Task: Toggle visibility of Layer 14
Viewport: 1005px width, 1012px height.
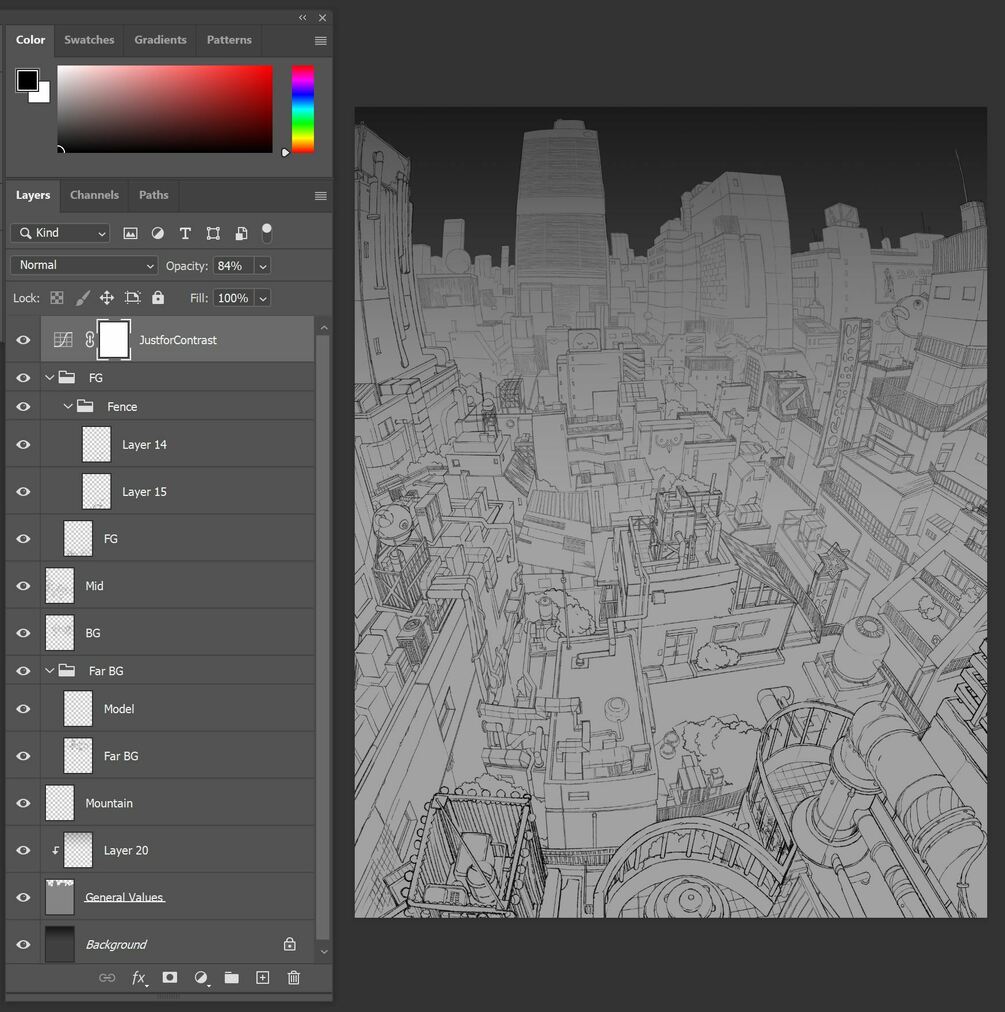Action: pyautogui.click(x=23, y=445)
